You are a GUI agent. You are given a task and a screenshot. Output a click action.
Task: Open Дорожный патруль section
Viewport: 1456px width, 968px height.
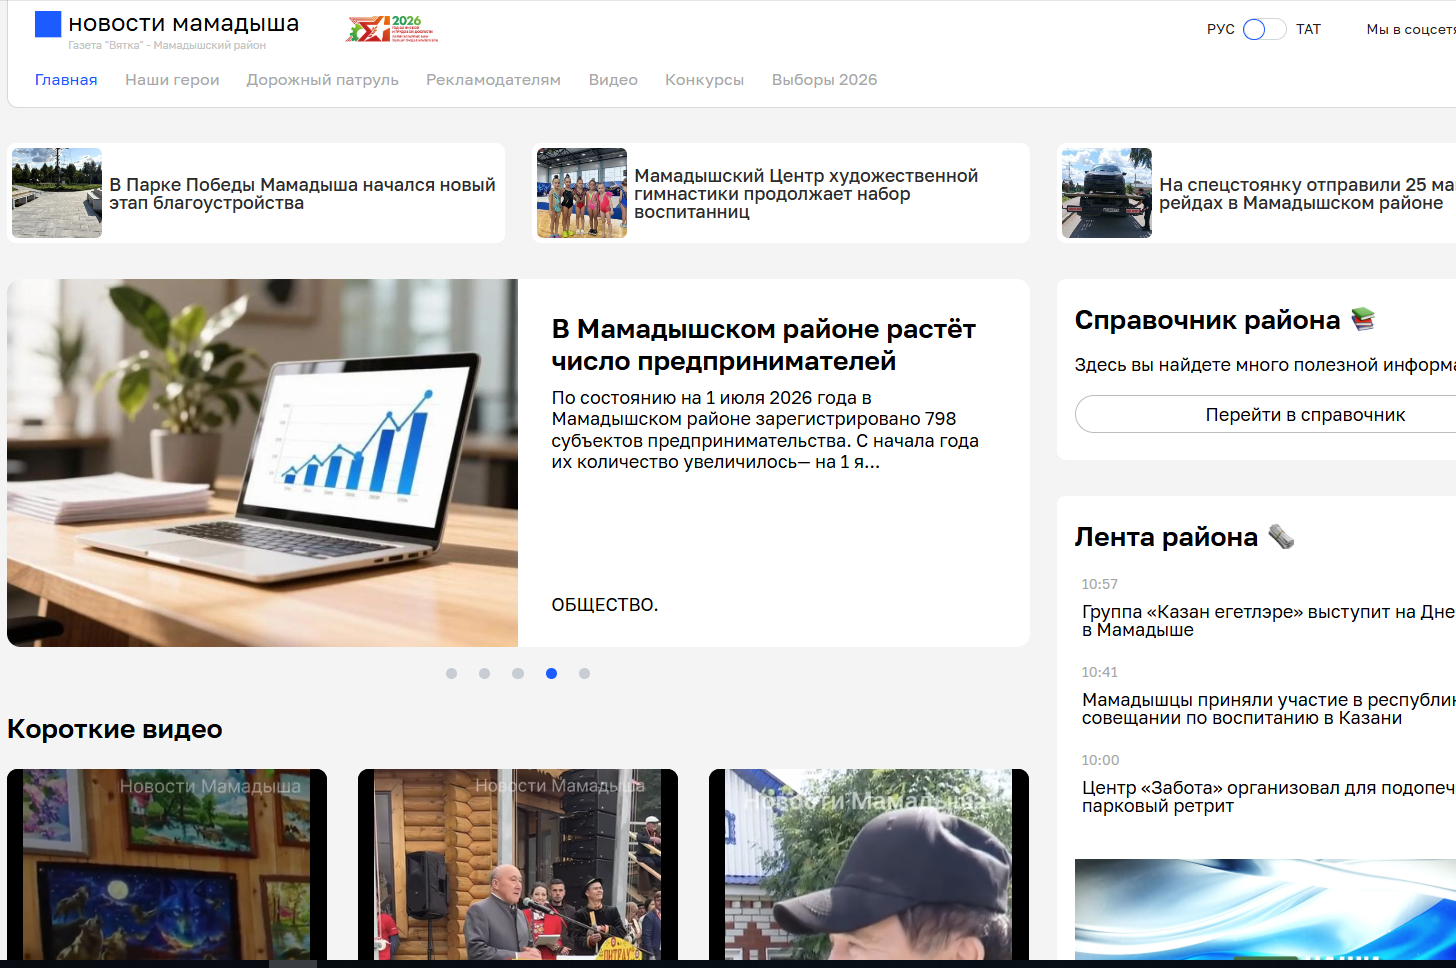[323, 80]
